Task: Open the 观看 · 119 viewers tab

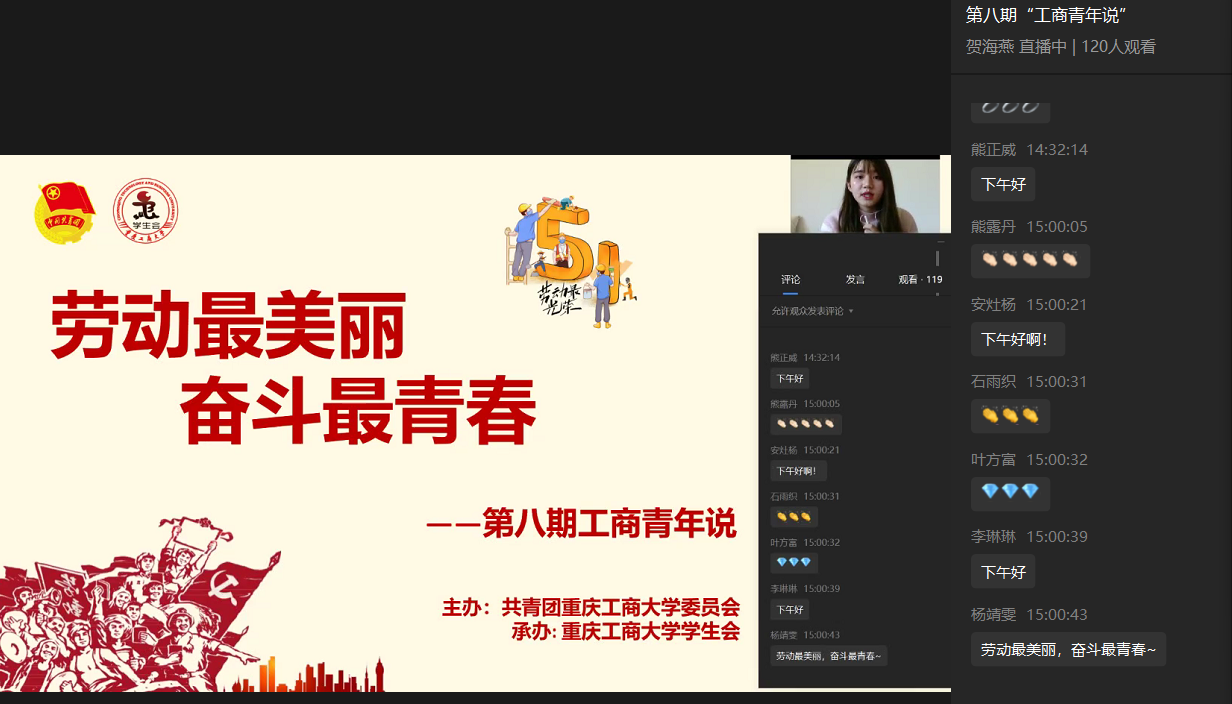Action: click(919, 280)
